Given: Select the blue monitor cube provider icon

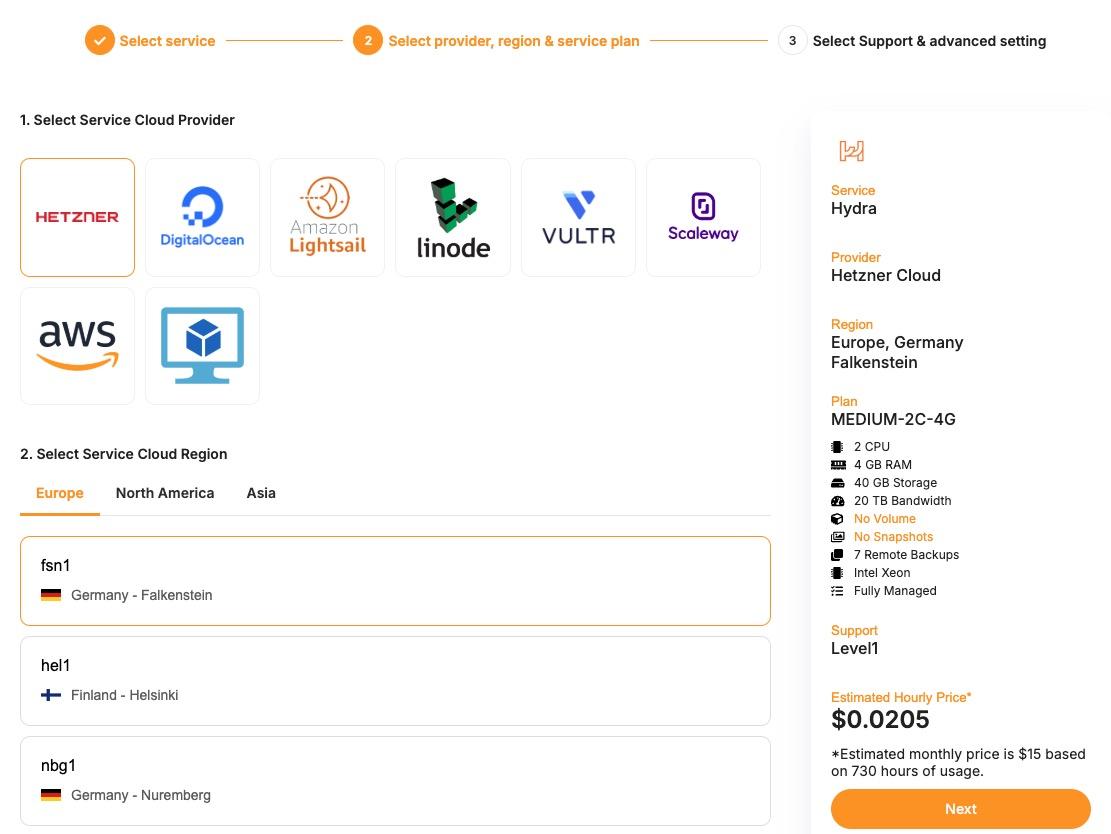Looking at the screenshot, I should [202, 346].
